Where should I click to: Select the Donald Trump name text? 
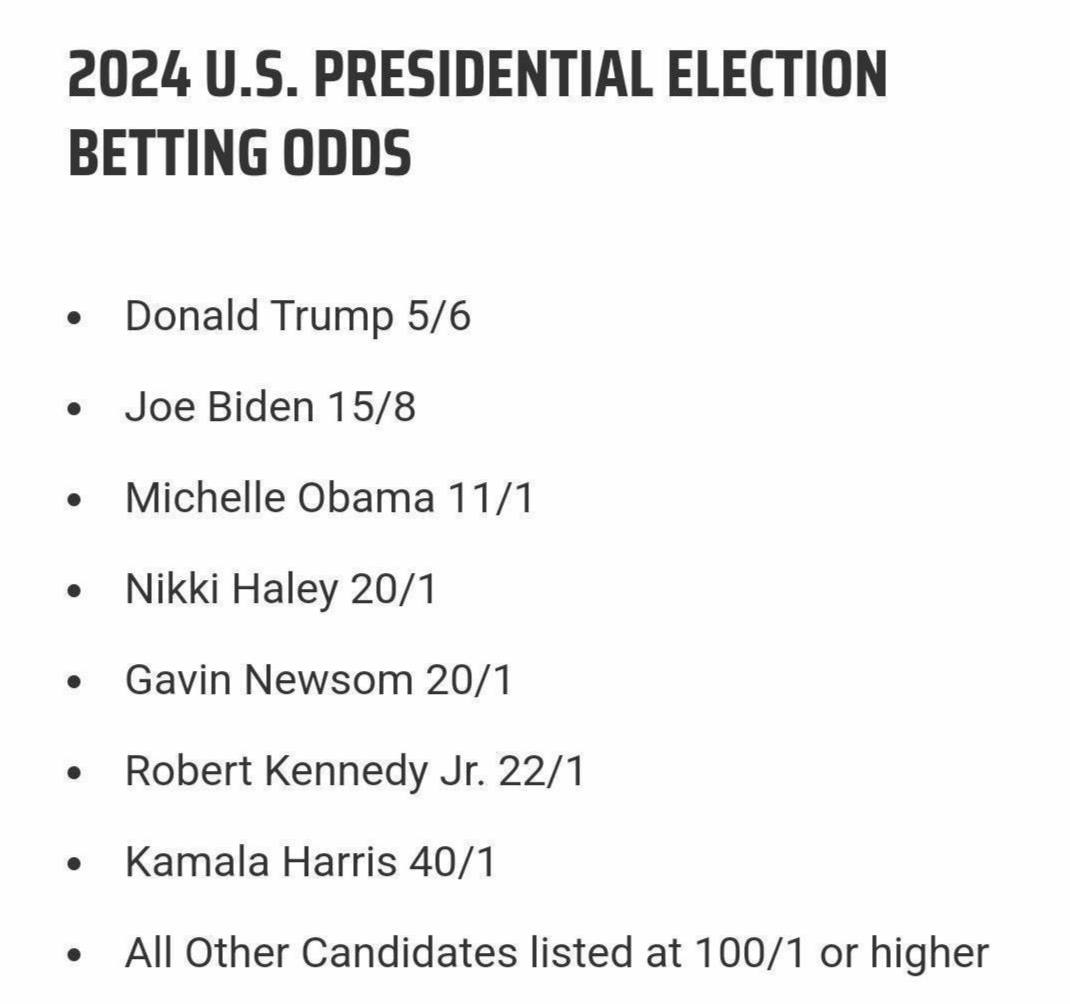258,316
